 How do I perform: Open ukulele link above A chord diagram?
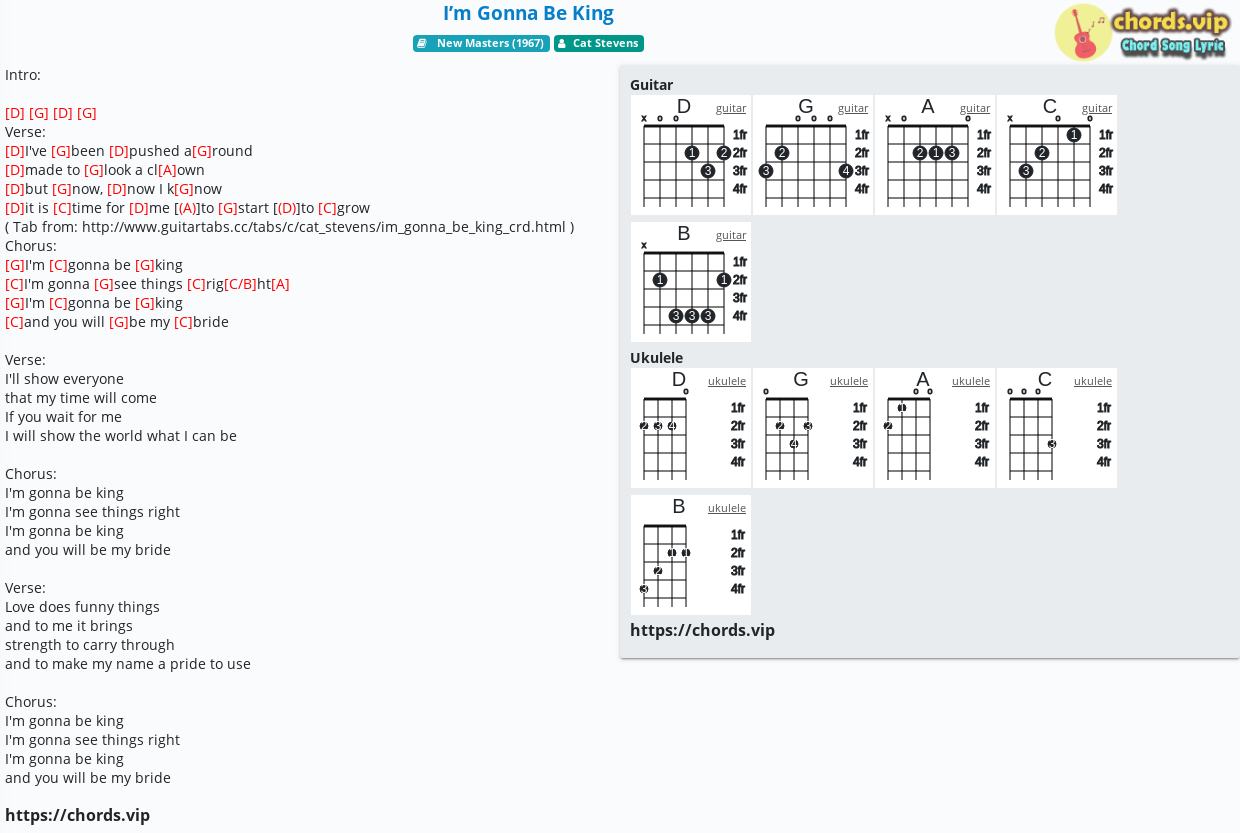click(x=971, y=381)
